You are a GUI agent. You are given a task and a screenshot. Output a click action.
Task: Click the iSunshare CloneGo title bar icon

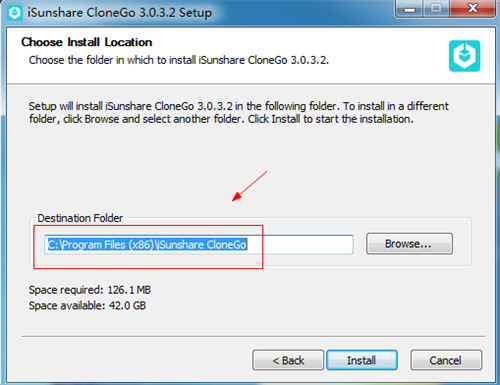pyautogui.click(x=14, y=13)
